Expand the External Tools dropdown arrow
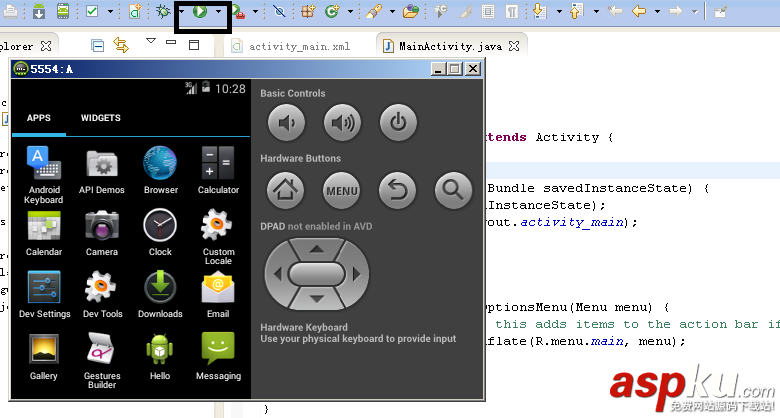 click(256, 11)
